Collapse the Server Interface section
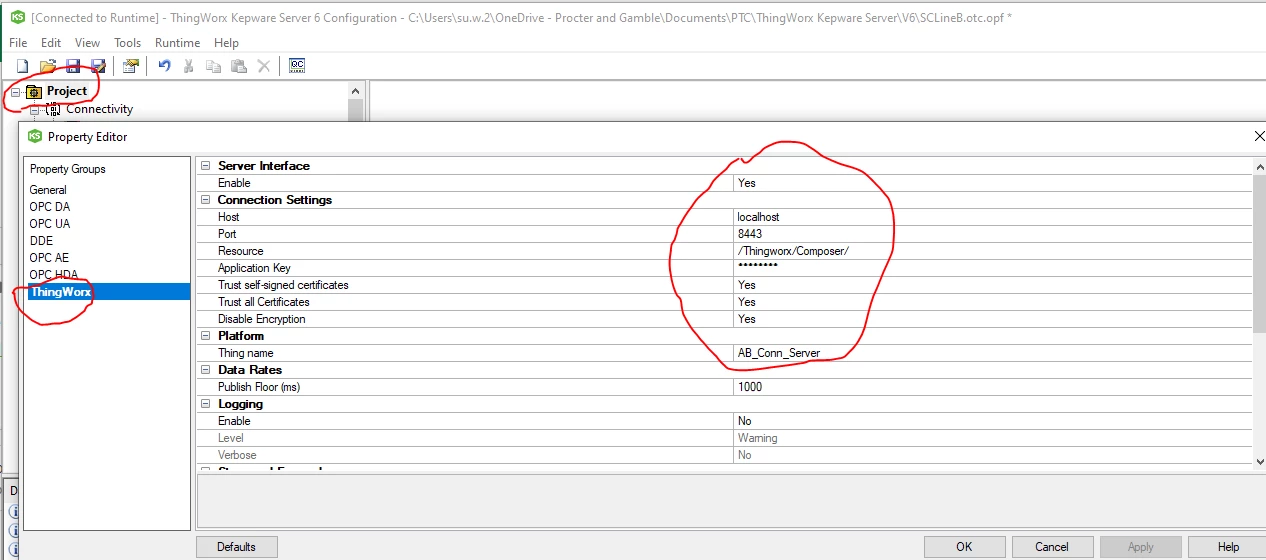Viewport: 1266px width, 560px height. point(205,166)
